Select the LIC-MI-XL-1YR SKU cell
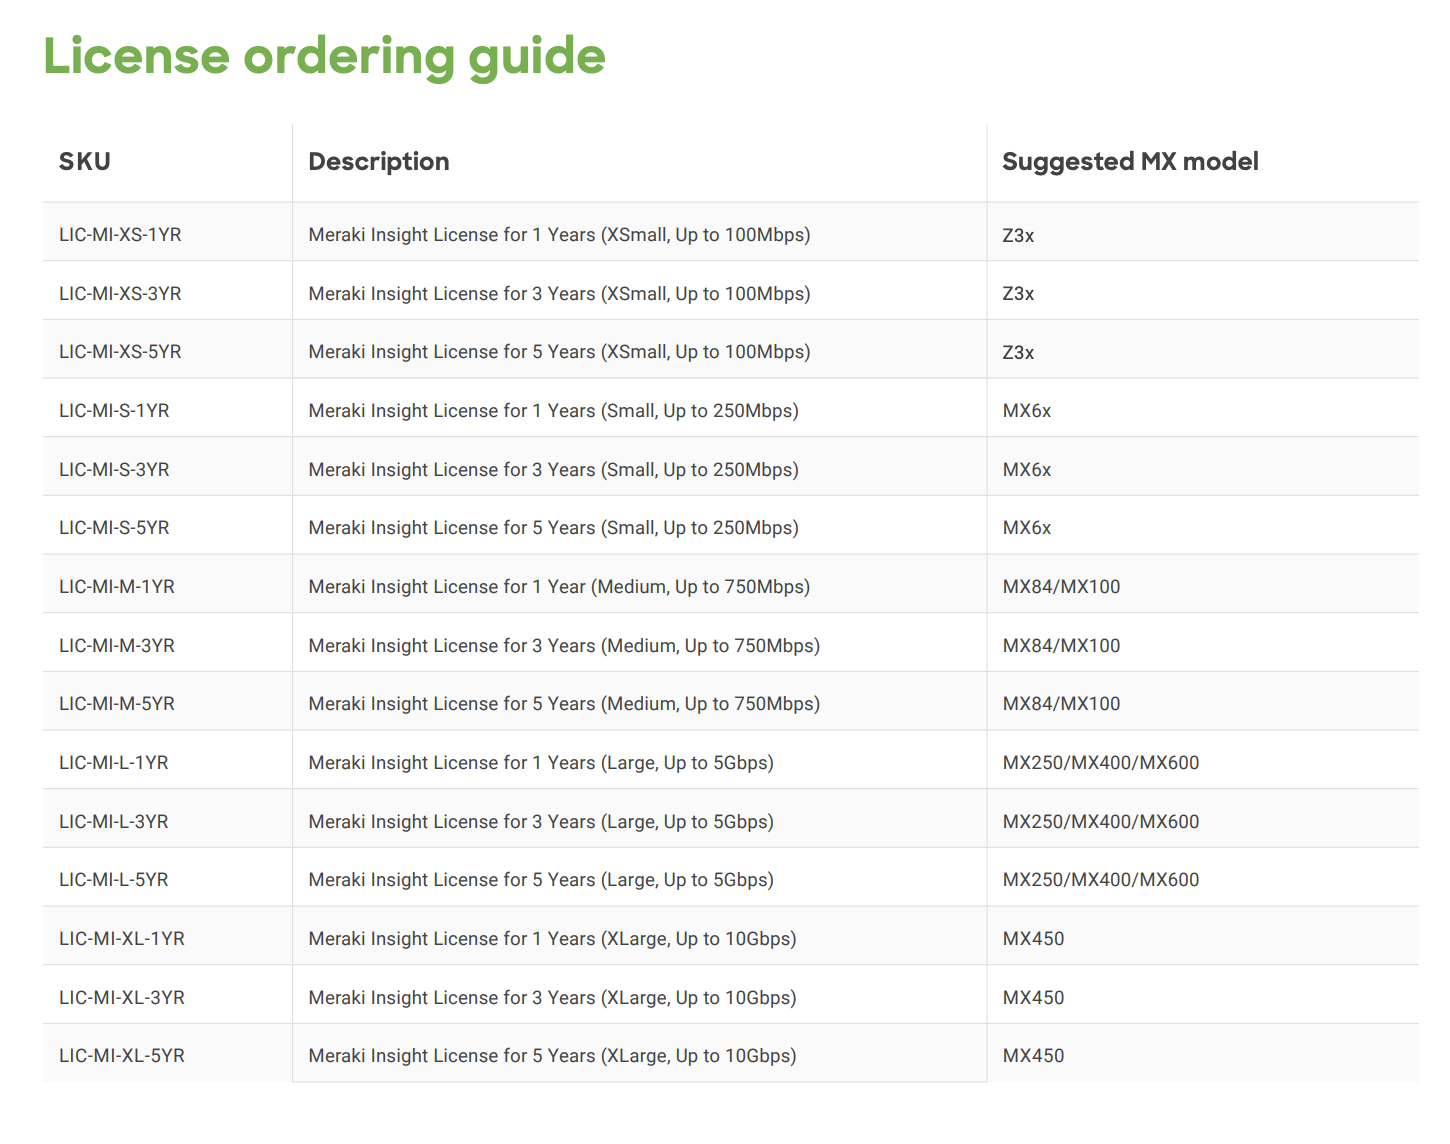Viewport: 1450px width, 1144px height. [121, 938]
